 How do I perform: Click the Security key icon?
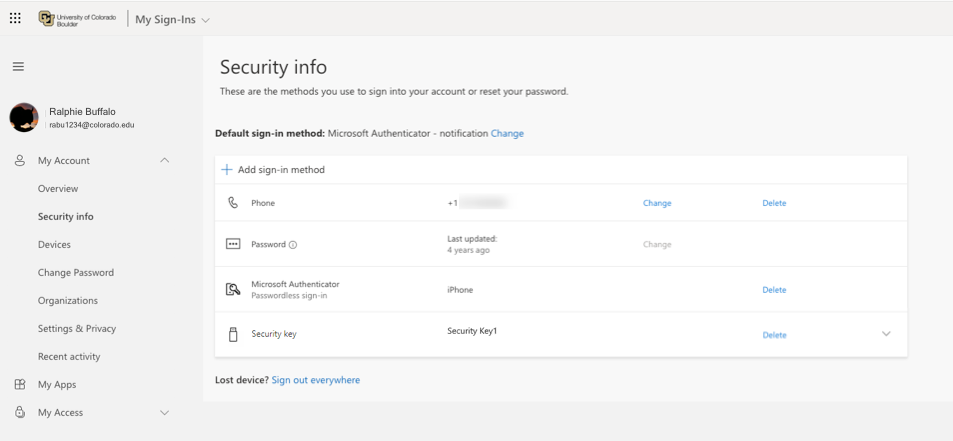tap(233, 334)
